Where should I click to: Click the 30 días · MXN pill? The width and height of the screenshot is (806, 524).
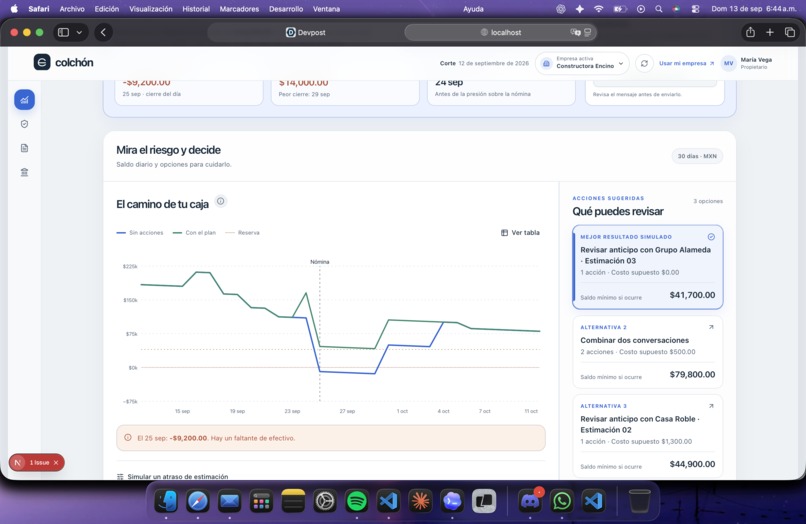click(x=697, y=156)
